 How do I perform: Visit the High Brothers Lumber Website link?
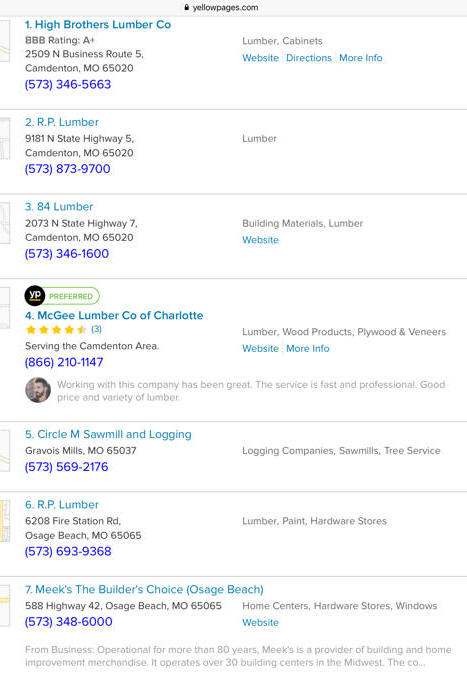click(260, 58)
